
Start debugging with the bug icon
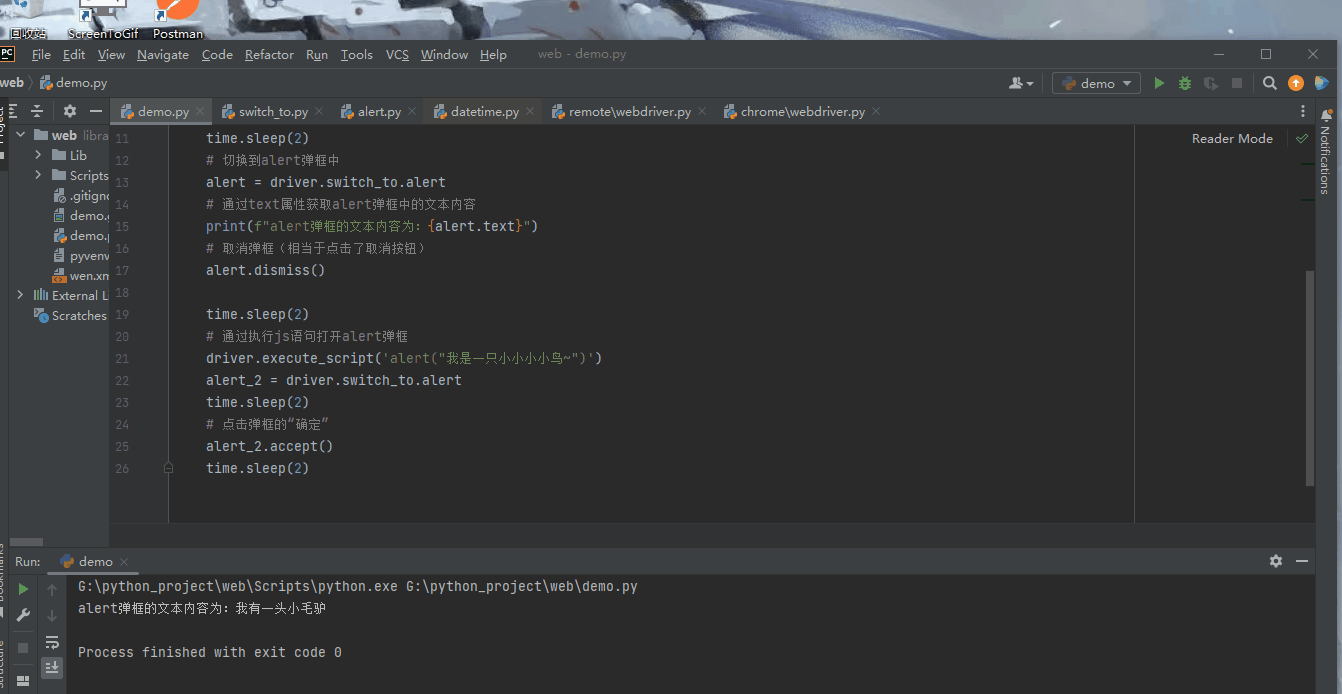pos(1184,83)
